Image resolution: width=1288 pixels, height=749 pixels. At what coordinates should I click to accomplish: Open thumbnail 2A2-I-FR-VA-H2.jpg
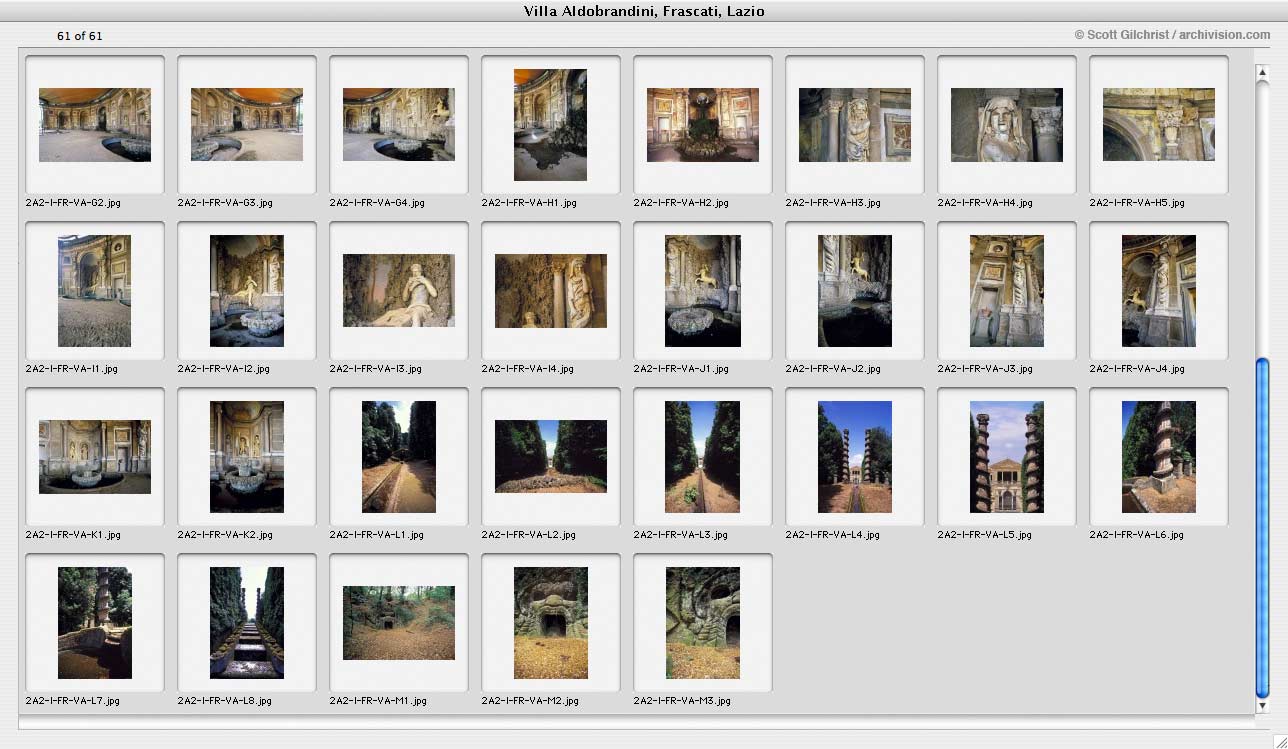click(703, 125)
